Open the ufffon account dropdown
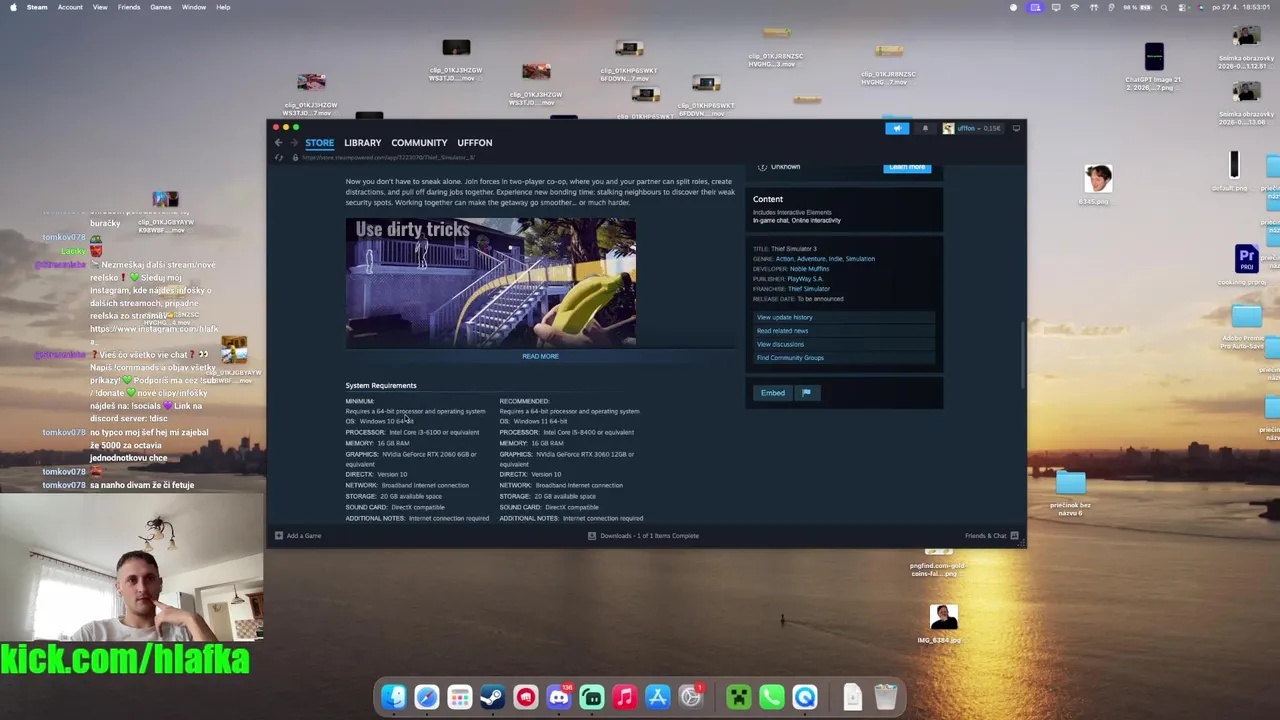 [972, 128]
